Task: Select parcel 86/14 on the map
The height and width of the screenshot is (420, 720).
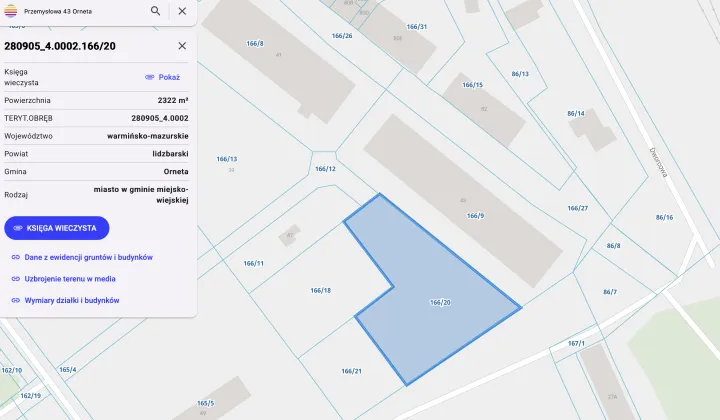Action: 576,113
